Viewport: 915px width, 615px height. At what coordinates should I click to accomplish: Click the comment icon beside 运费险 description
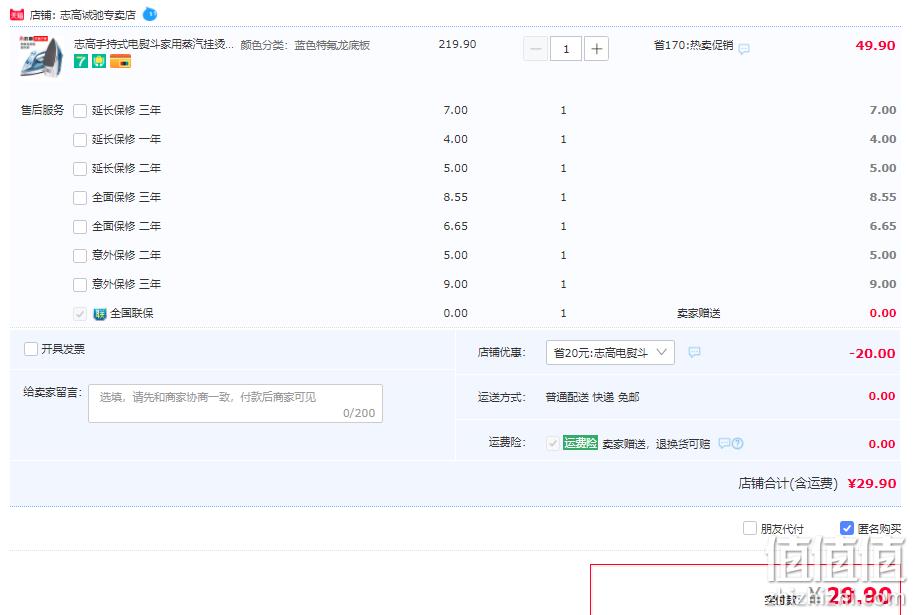point(724,443)
